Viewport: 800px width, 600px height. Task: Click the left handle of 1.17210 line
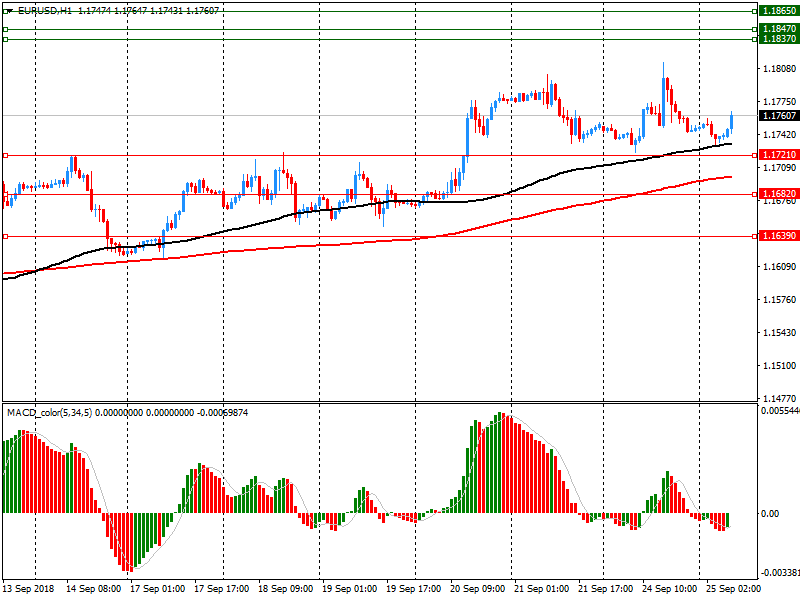tap(6, 155)
